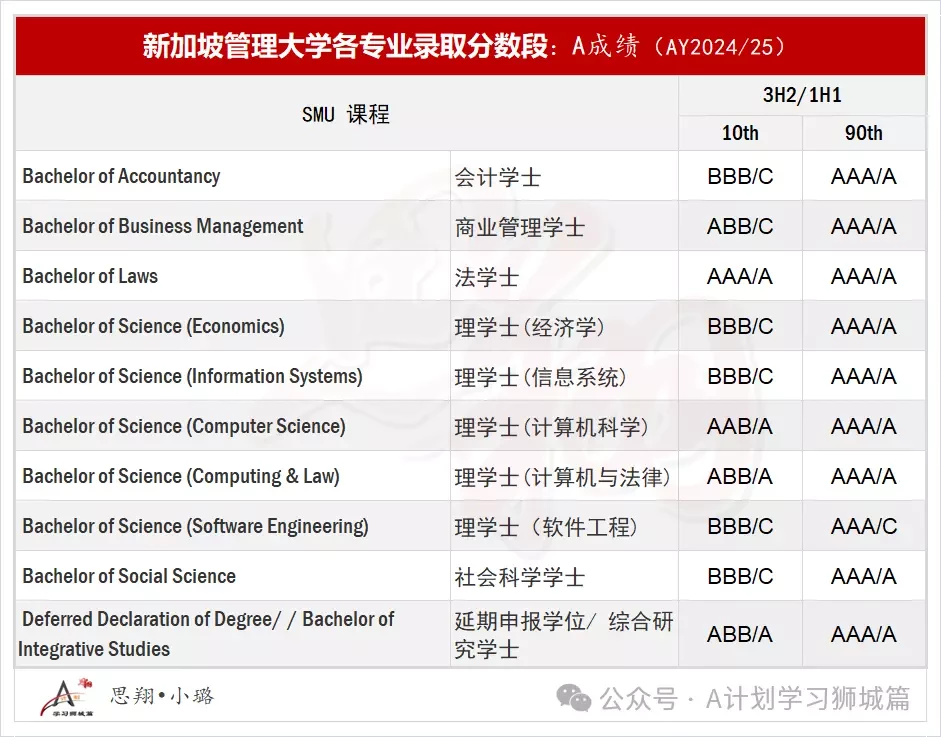Select Economics 90th percentile grade AAA/A

point(864,326)
